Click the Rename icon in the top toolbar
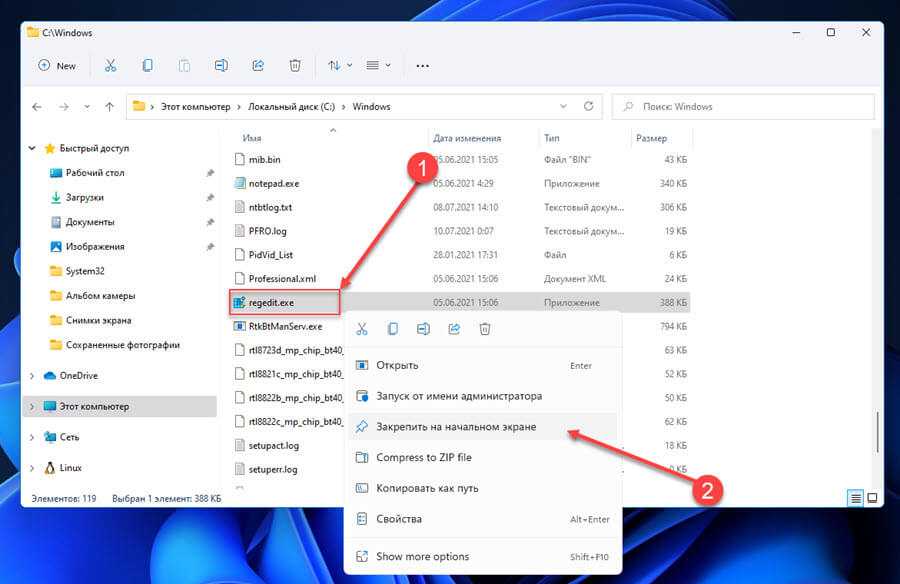This screenshot has width=900, height=584. 221,66
